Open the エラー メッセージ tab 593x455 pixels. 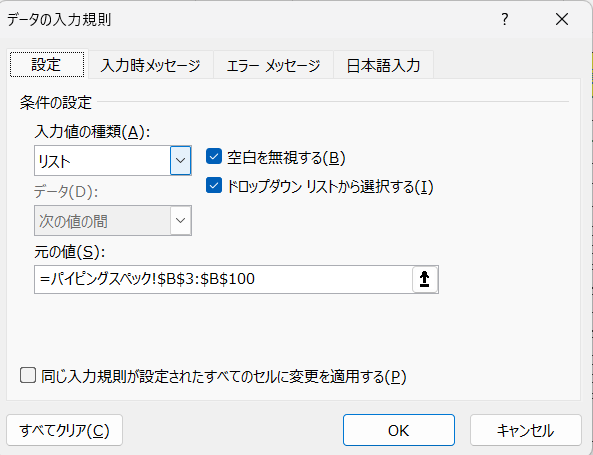coord(273,65)
